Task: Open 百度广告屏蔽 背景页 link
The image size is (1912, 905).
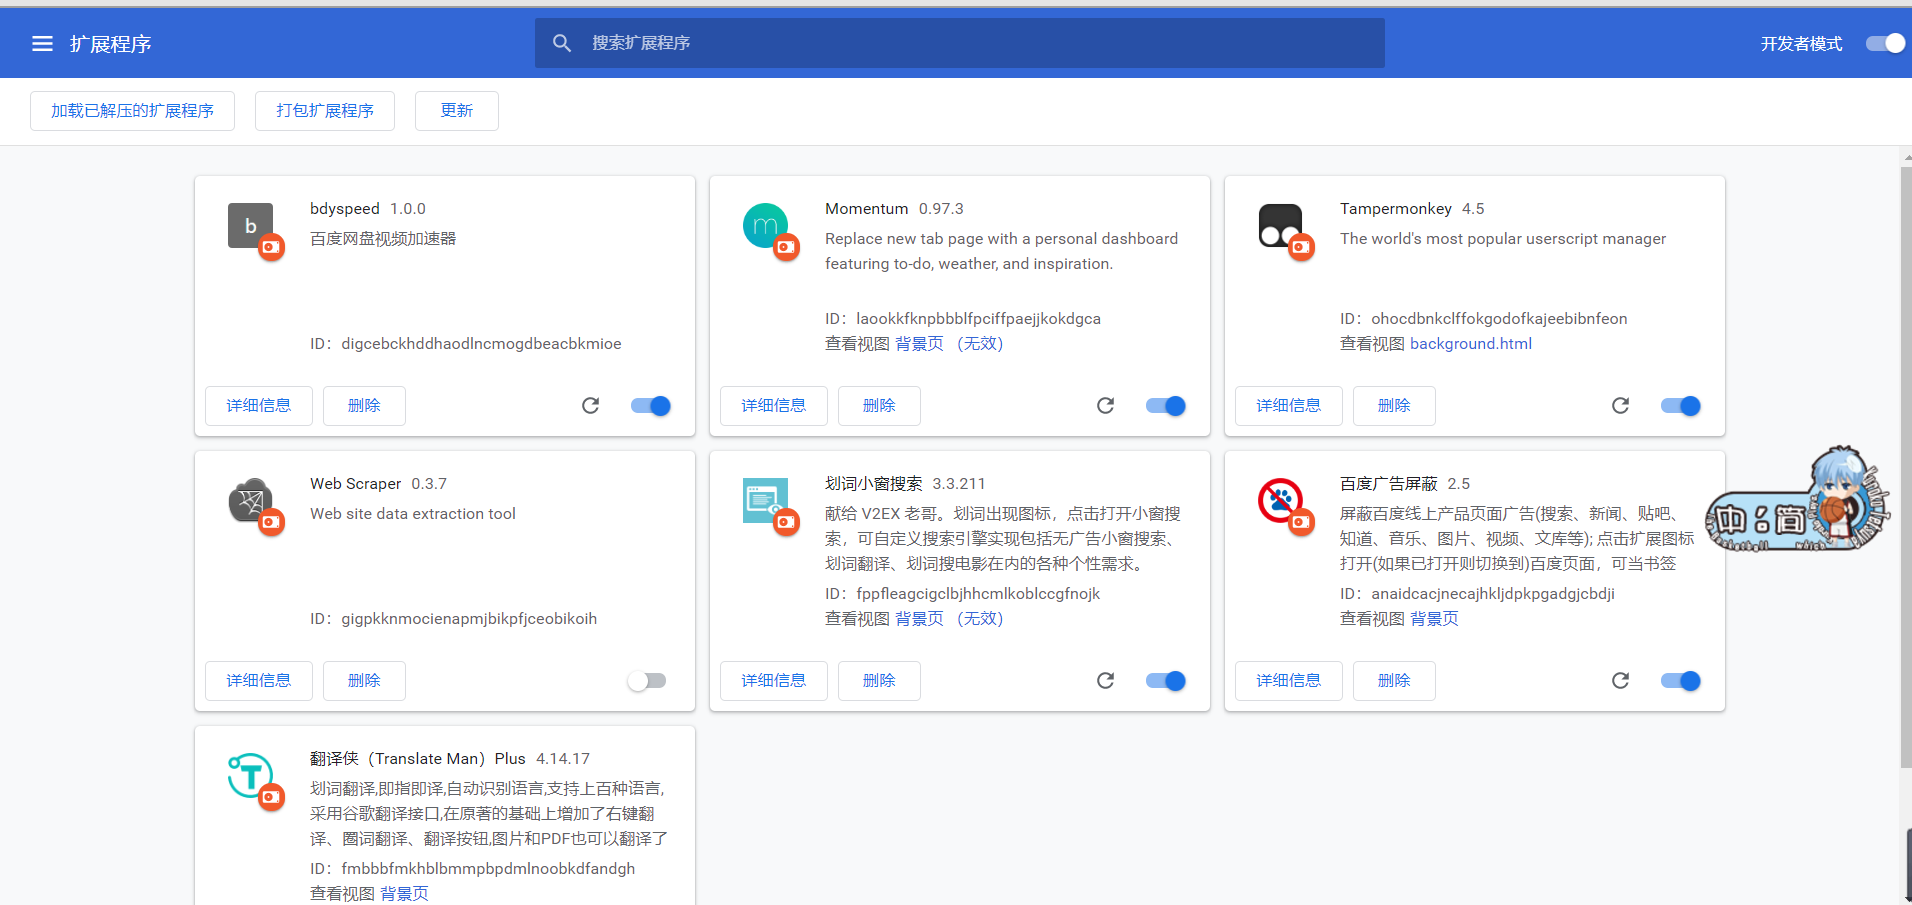Action: click(1434, 618)
